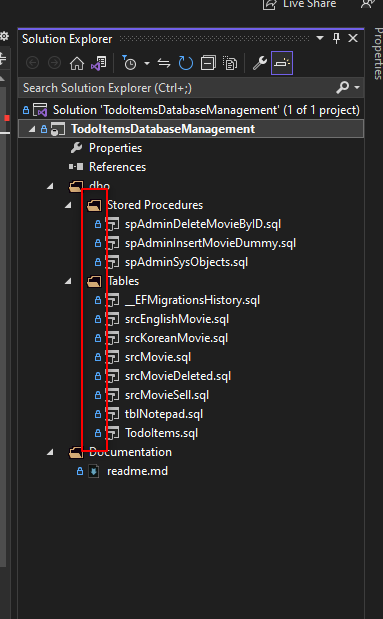Click the search magnifier icon
Viewport: 383px width, 619px height.
(343, 87)
